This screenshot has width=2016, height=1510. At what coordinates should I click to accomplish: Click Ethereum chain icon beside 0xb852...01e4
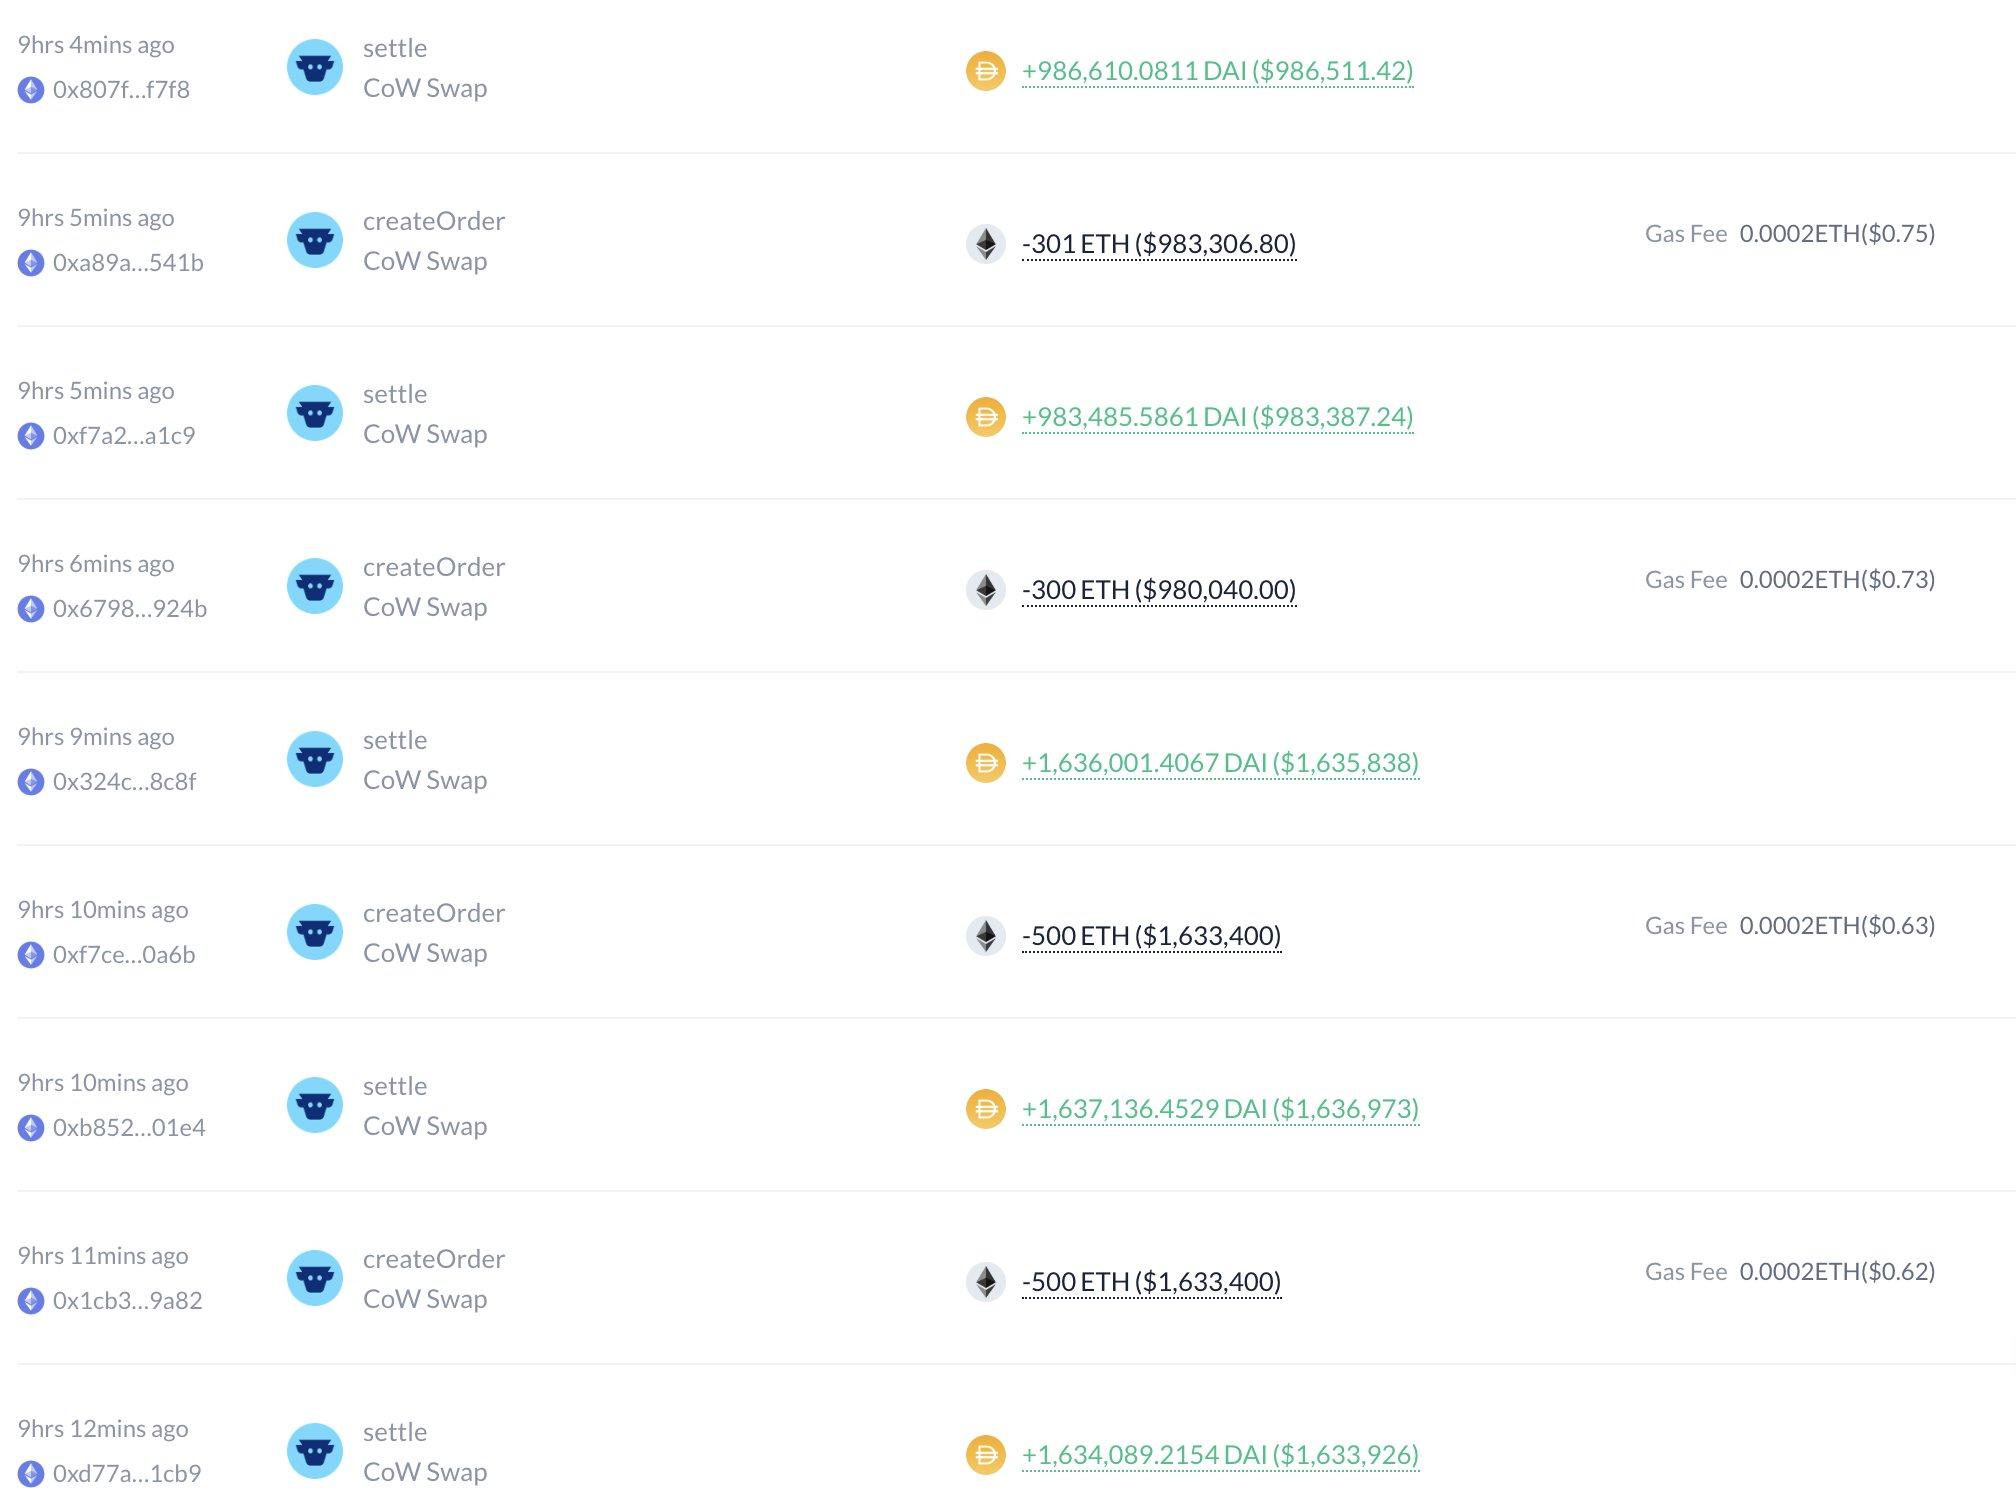(31, 1128)
